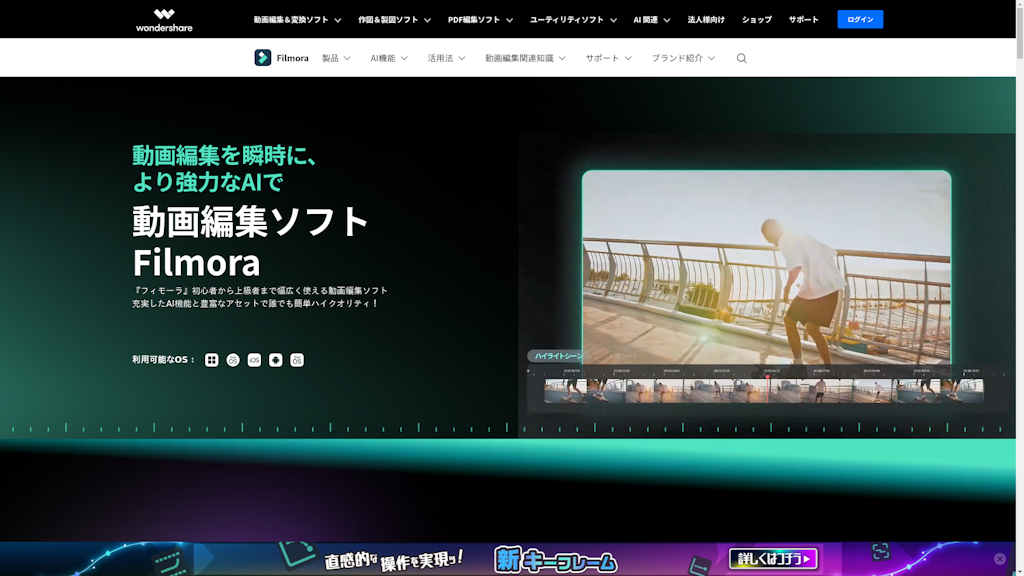Viewport: 1024px width, 576px height.
Task: Expand the PDF編集ソフト dropdown
Action: click(x=480, y=20)
